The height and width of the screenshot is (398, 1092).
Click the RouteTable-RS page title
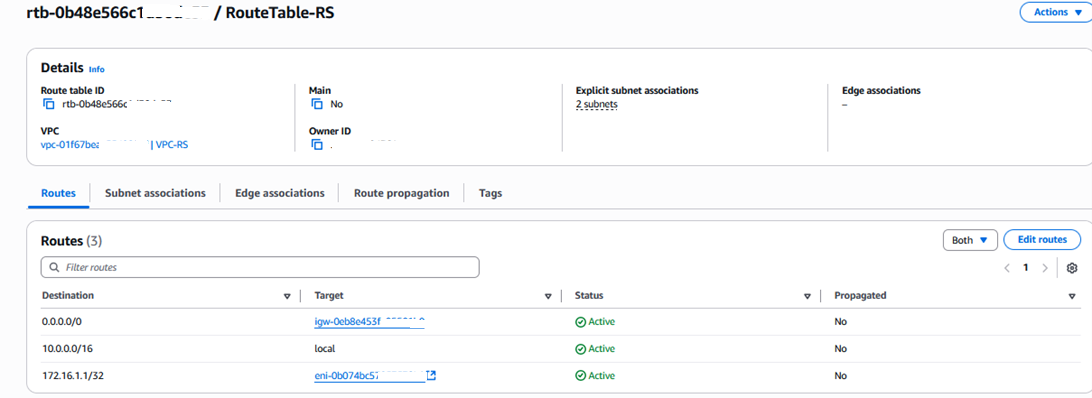pyautogui.click(x=280, y=13)
